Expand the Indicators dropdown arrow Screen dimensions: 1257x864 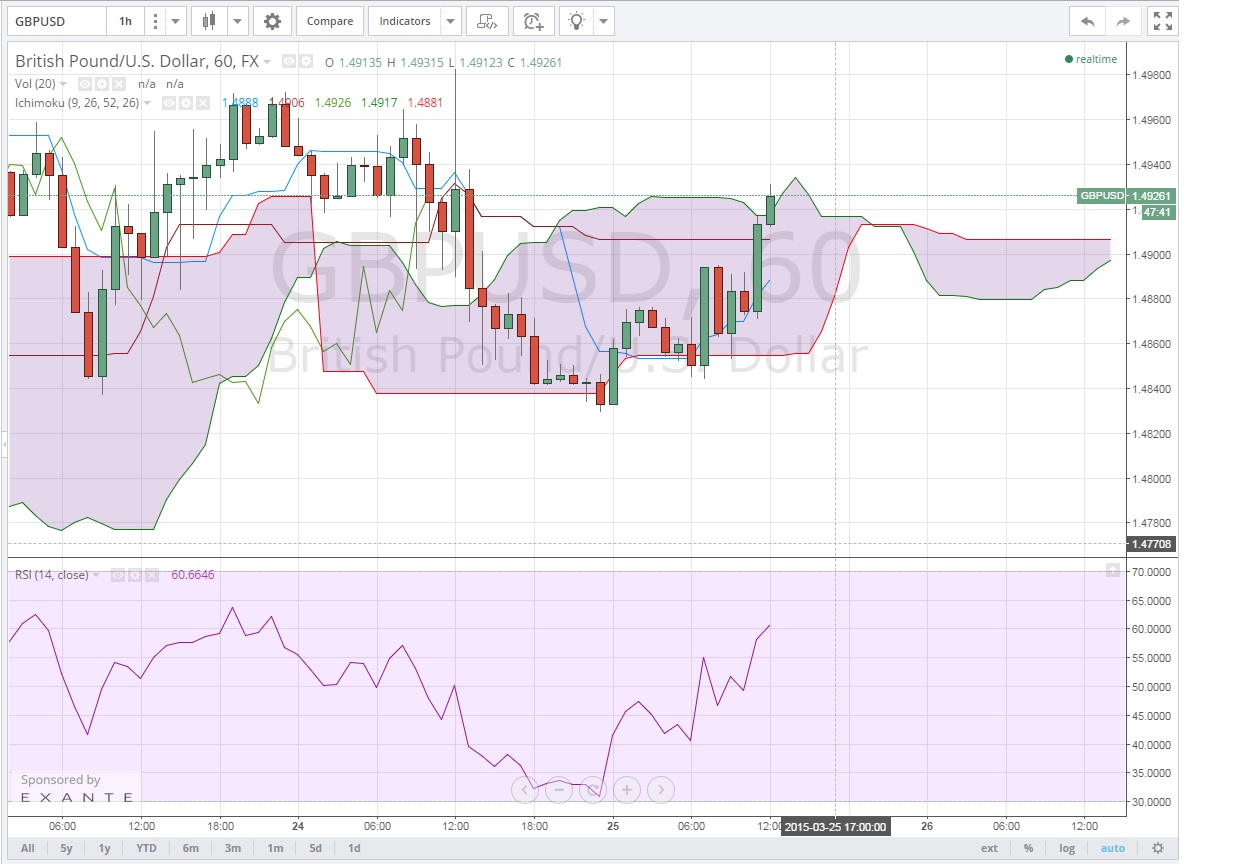coord(450,21)
